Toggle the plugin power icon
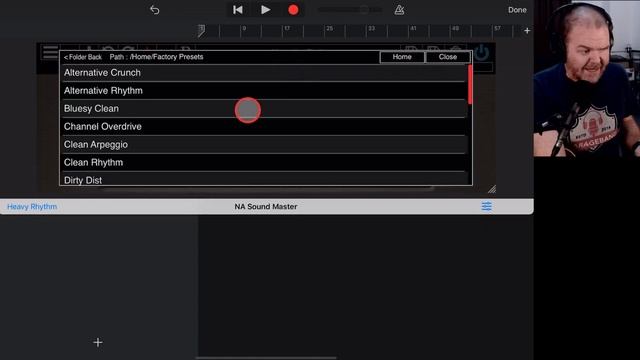 point(482,53)
